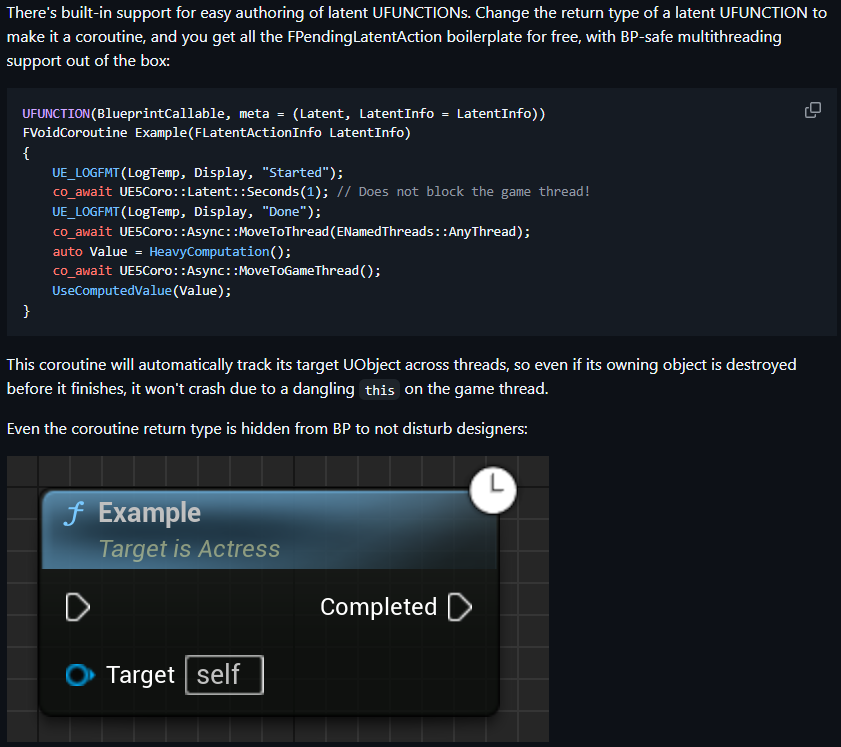Click 'FVoidCoroutine' in the code block

point(75,132)
